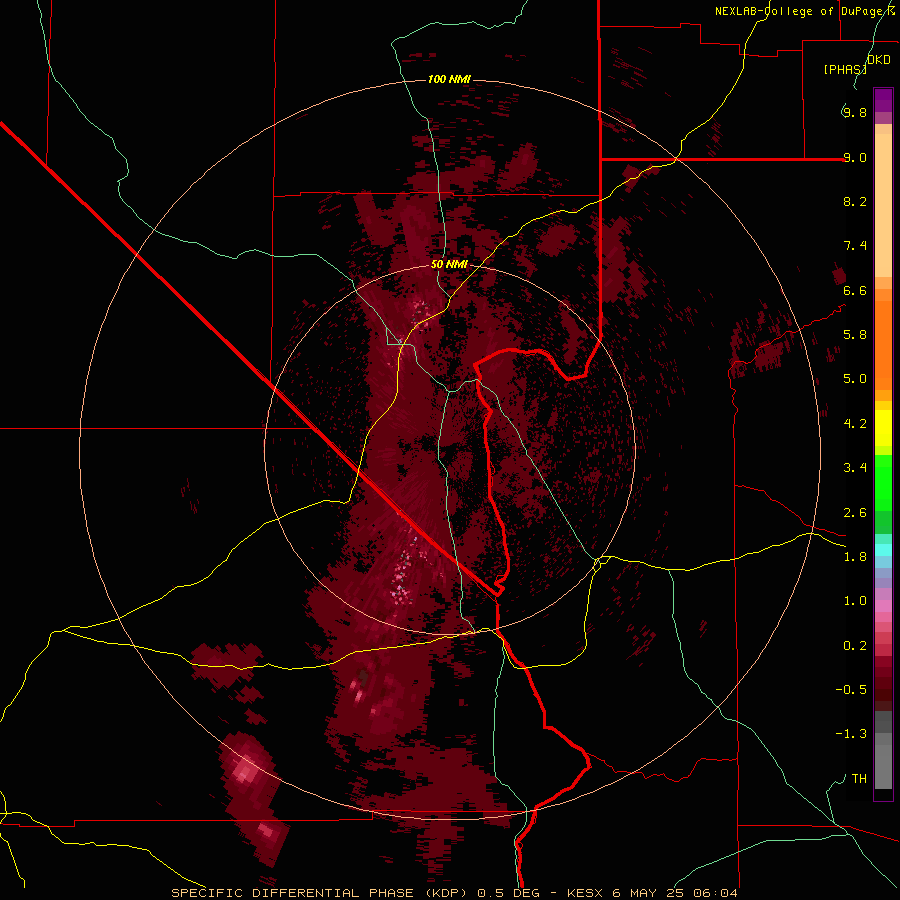Screen dimensions: 900x900
Task: Click the '6 MAY 25' date text
Action: 647,893
